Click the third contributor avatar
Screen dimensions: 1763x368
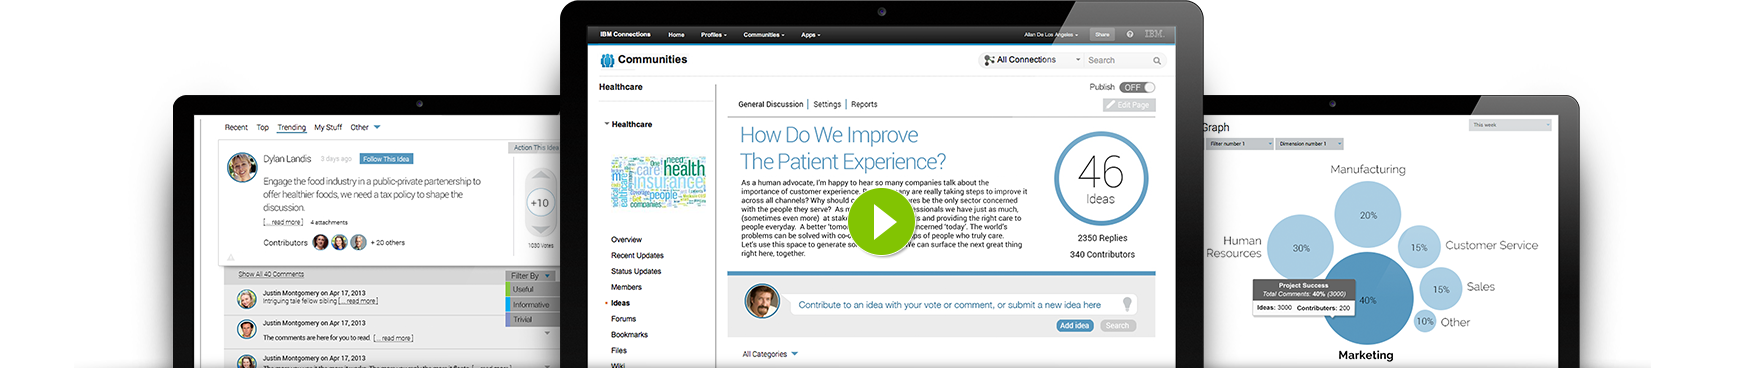tap(359, 242)
